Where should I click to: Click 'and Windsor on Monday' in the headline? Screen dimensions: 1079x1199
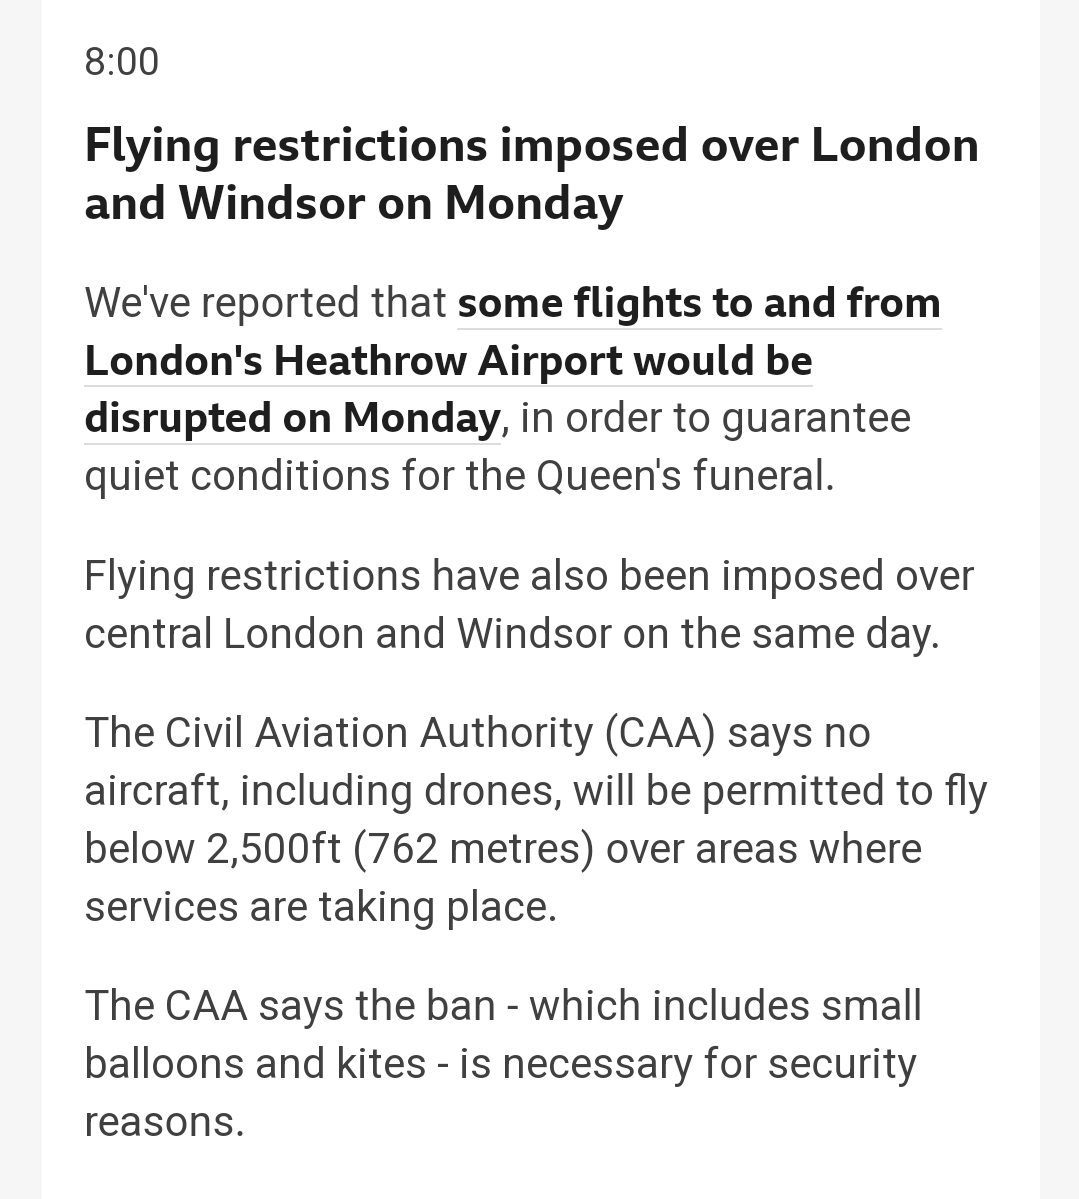[x=353, y=203]
